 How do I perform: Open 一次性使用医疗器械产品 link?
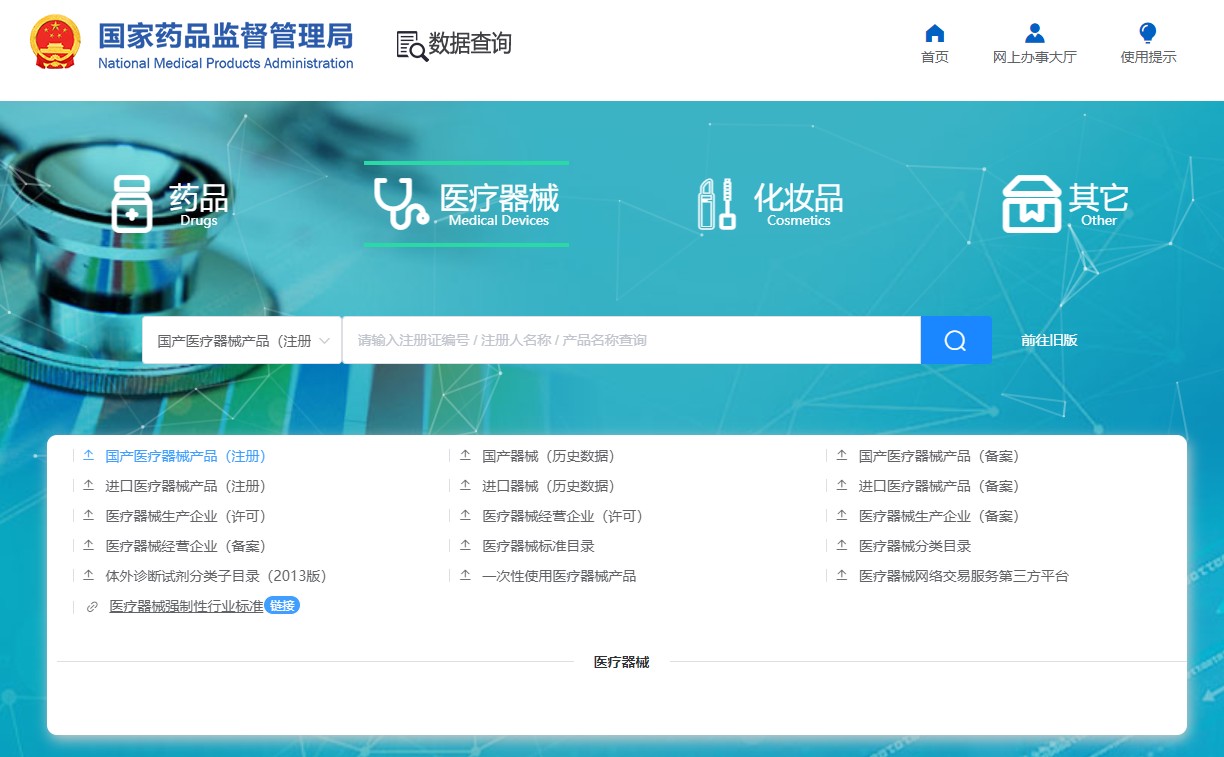(559, 576)
